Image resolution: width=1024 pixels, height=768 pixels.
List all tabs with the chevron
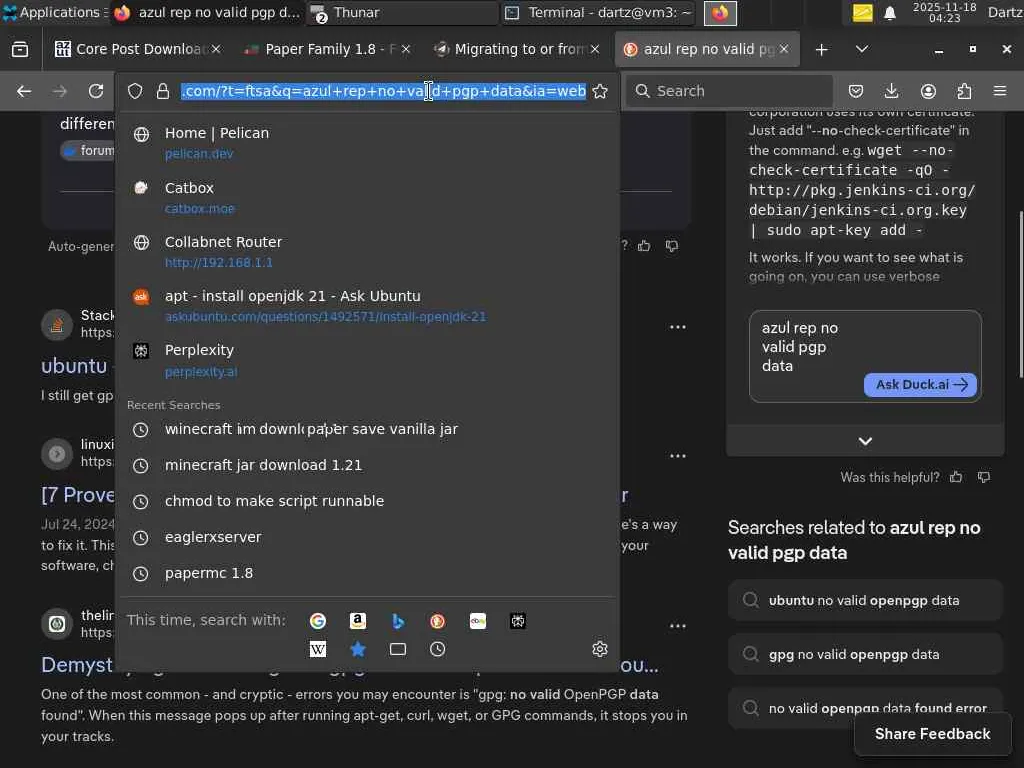(x=862, y=49)
